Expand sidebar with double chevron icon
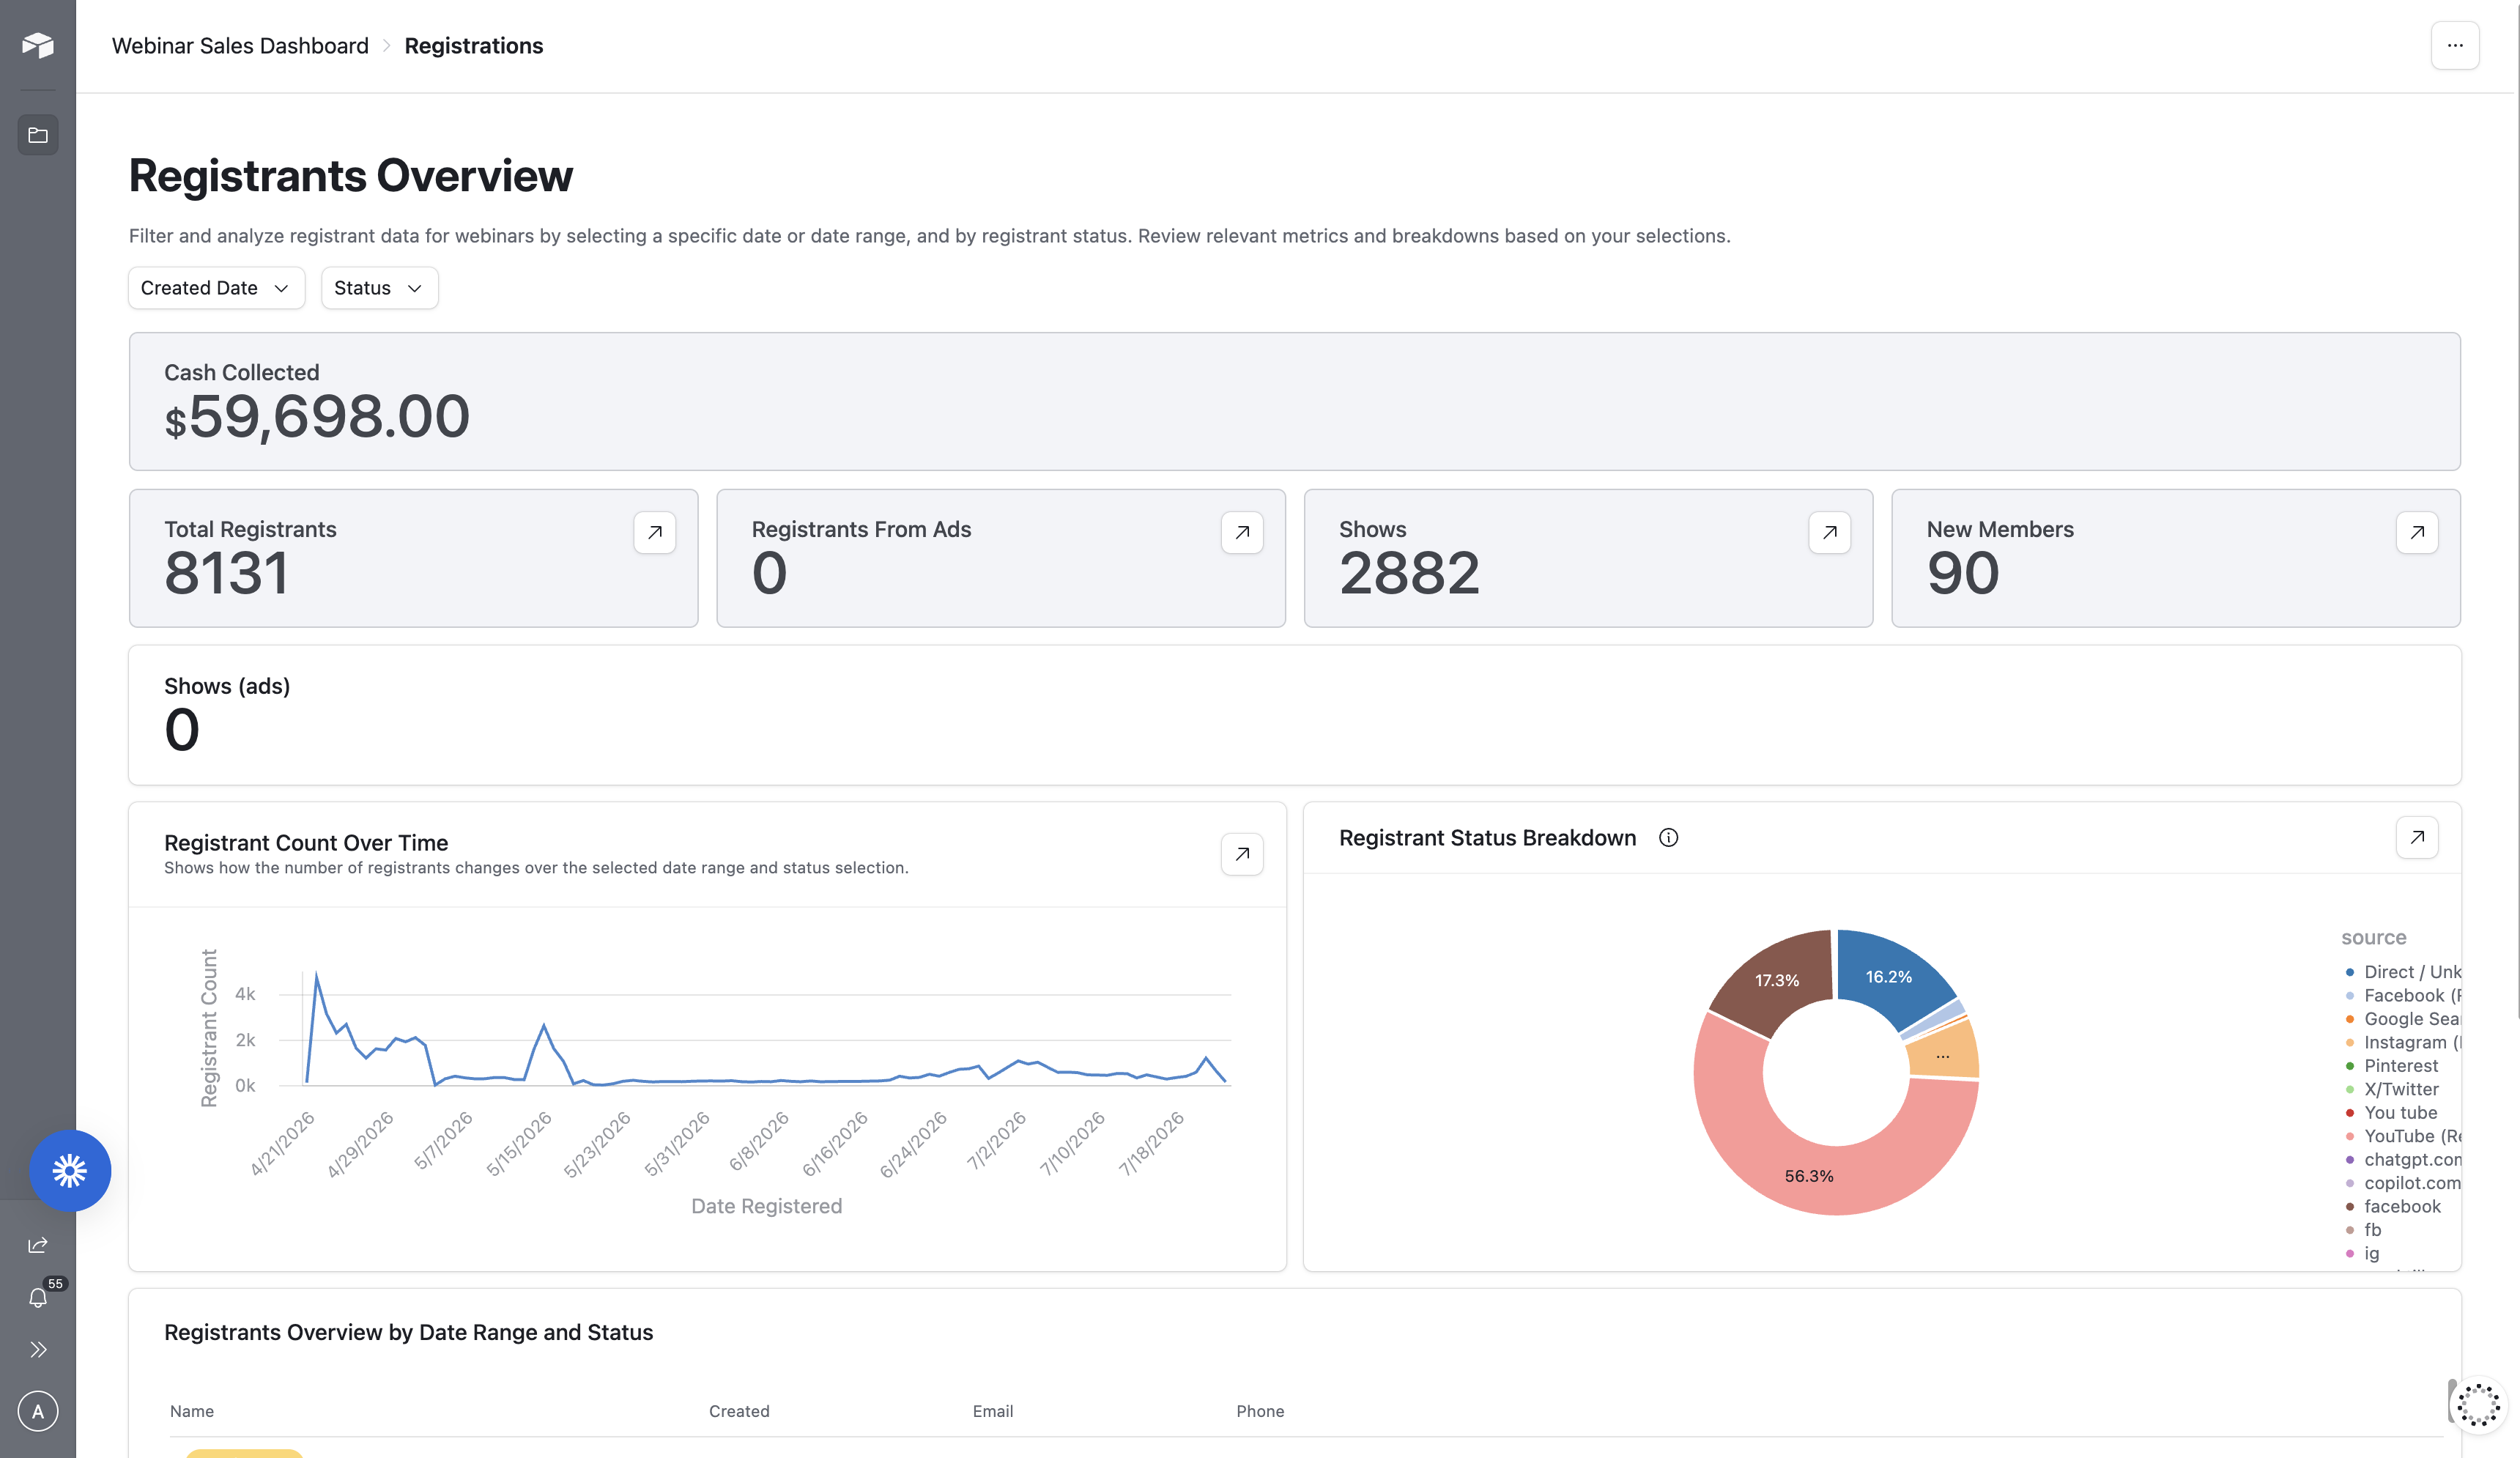 click(x=38, y=1350)
